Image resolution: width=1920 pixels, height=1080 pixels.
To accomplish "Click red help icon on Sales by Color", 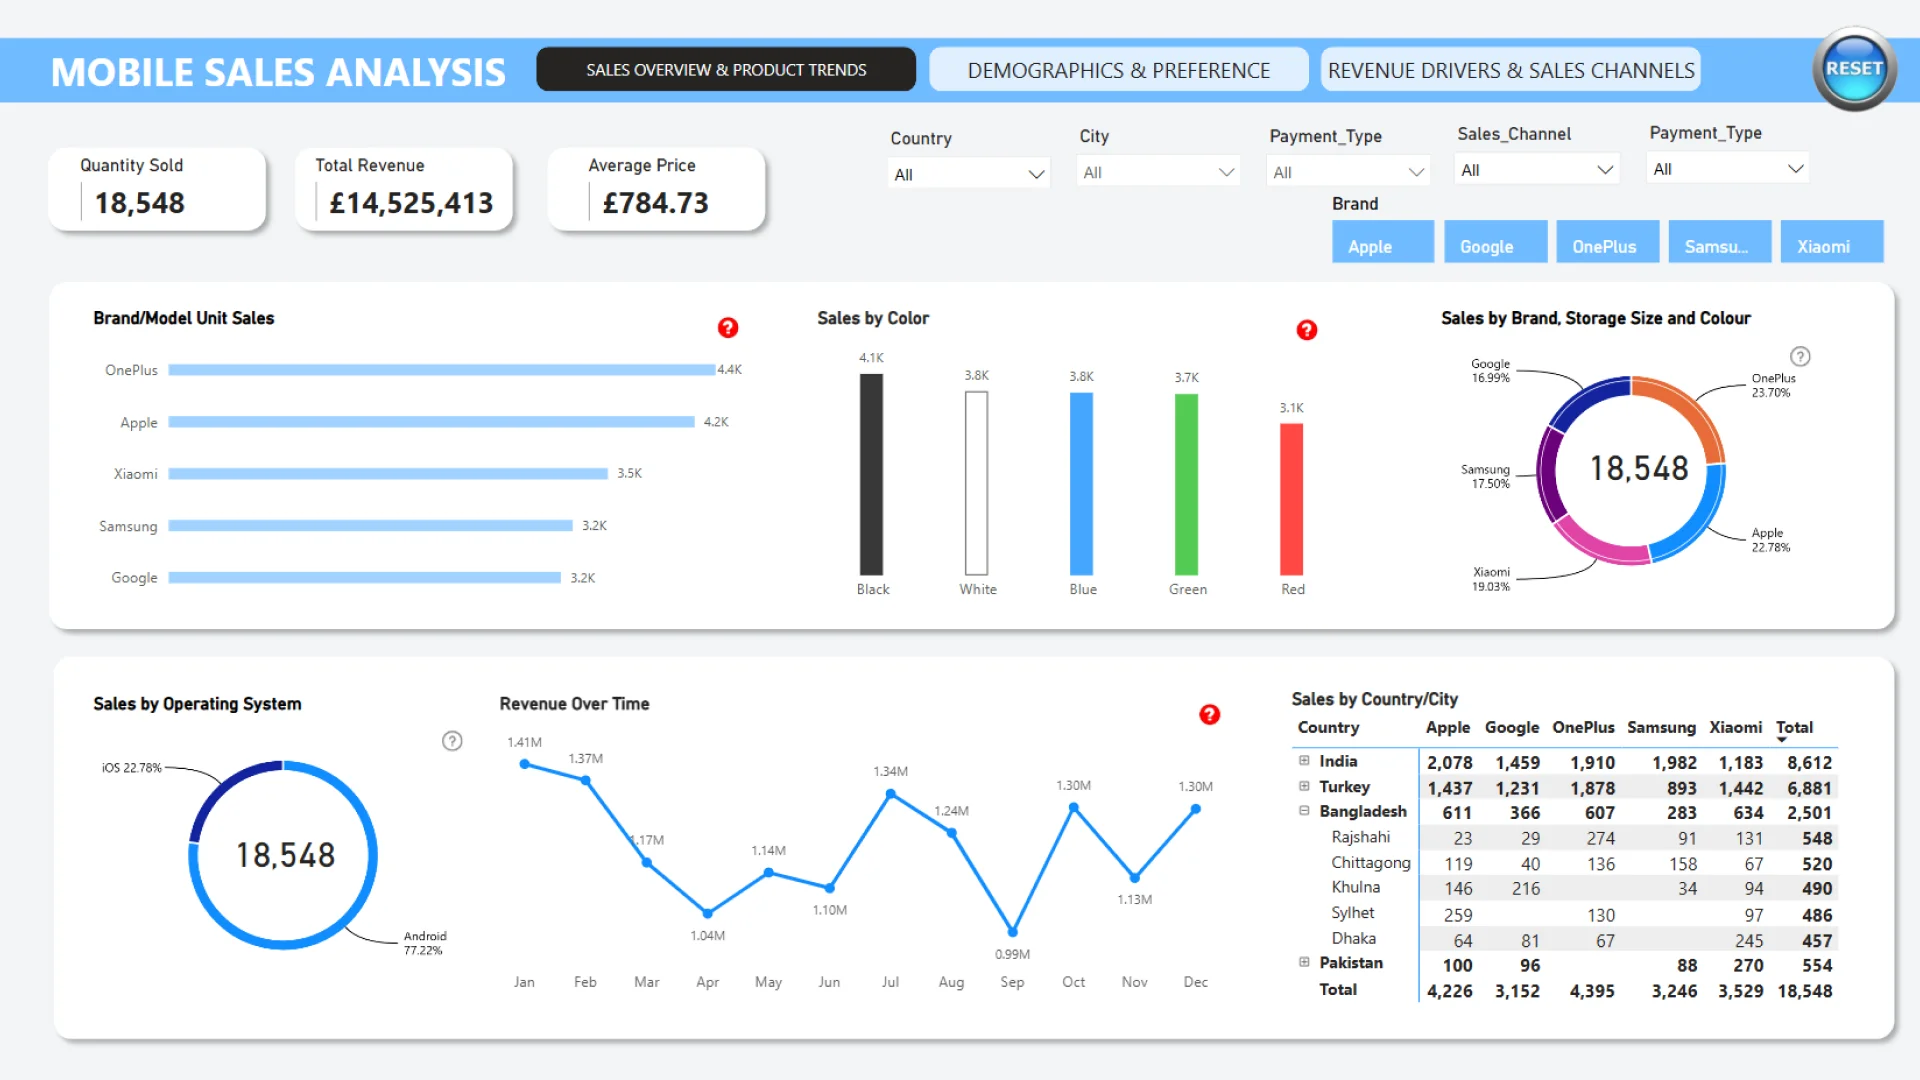I will [1306, 330].
